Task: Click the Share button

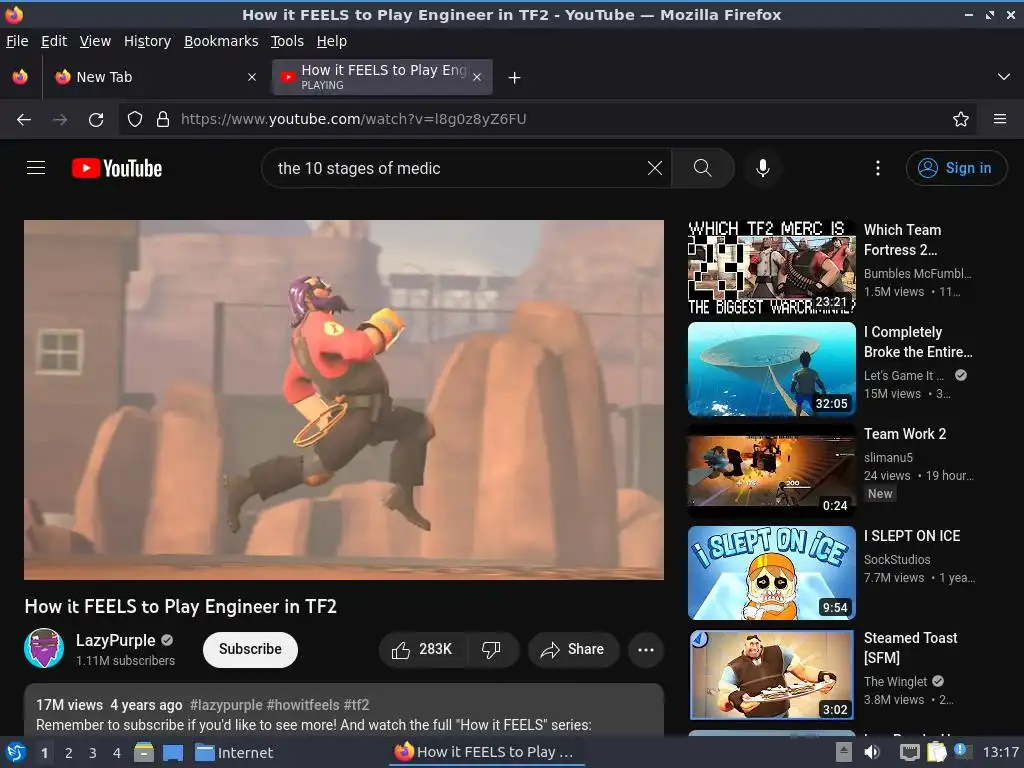Action: (x=573, y=649)
